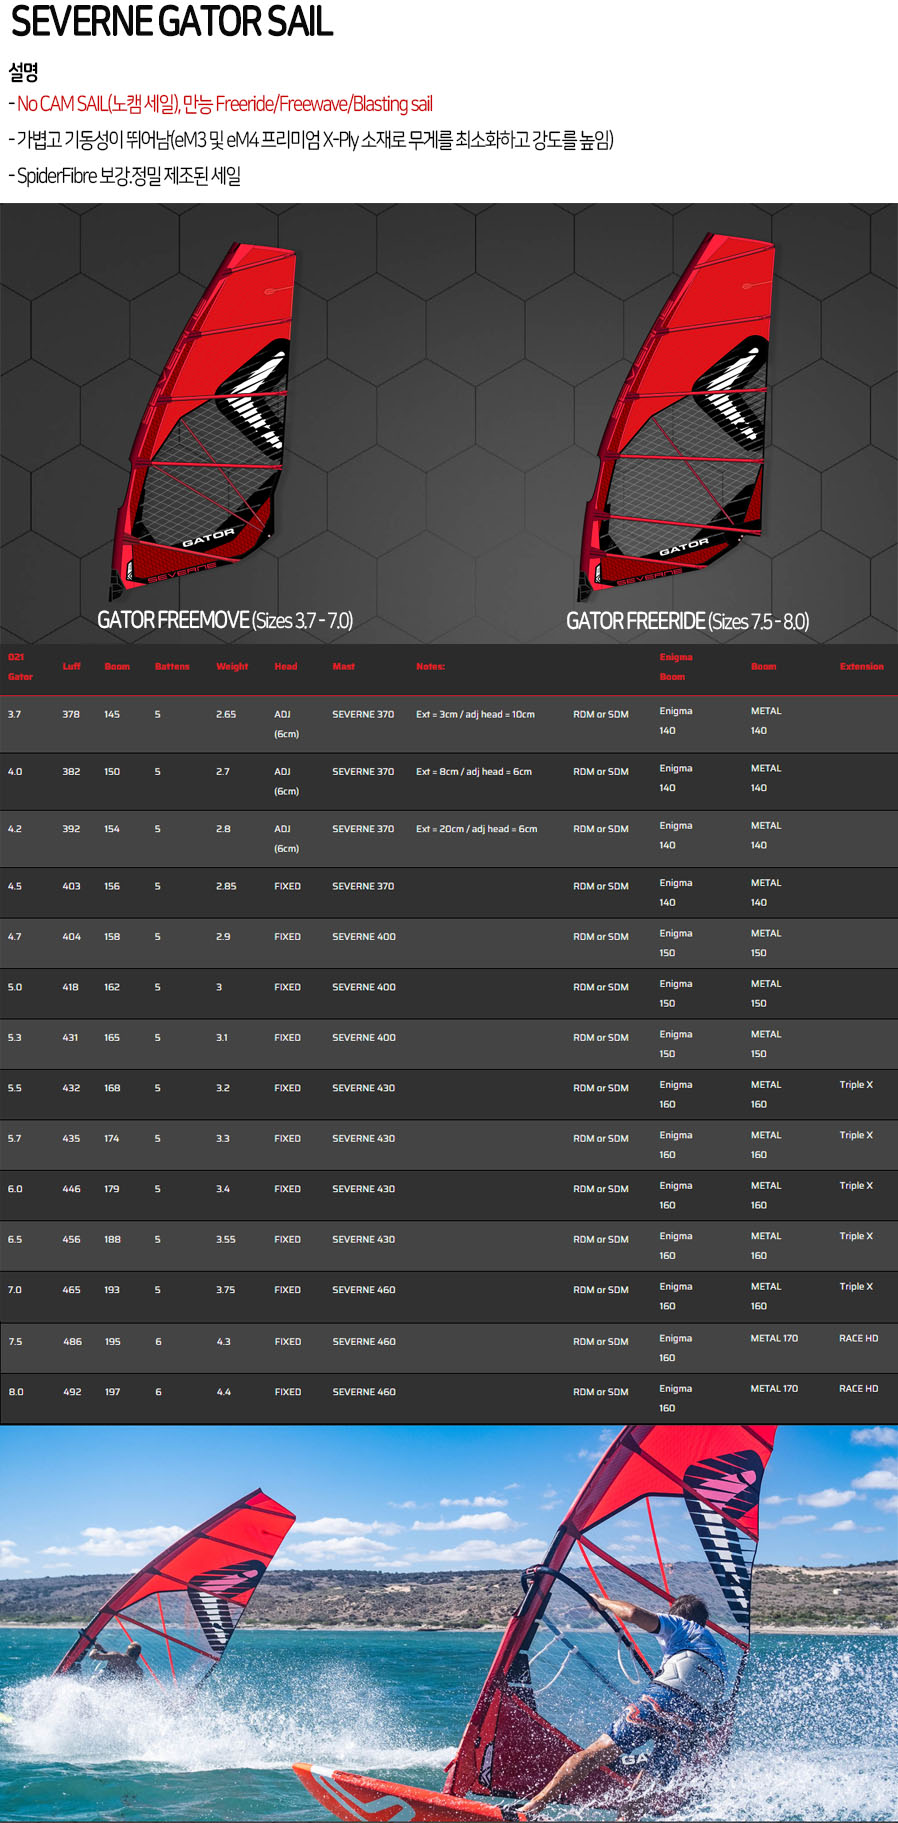Open the Gator Freeride sail image
Viewport: 898px width, 1823px height.
click(x=677, y=417)
